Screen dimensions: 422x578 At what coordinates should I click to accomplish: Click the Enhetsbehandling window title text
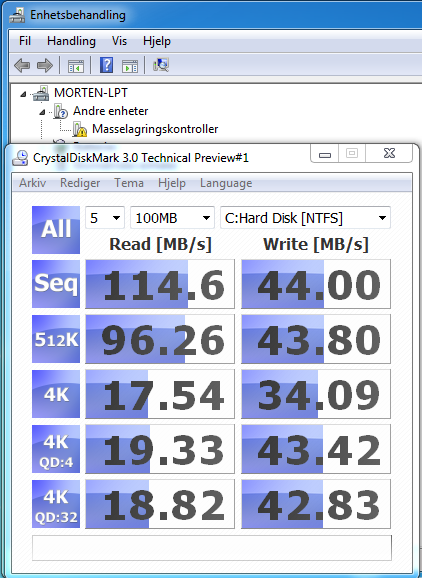(78, 15)
